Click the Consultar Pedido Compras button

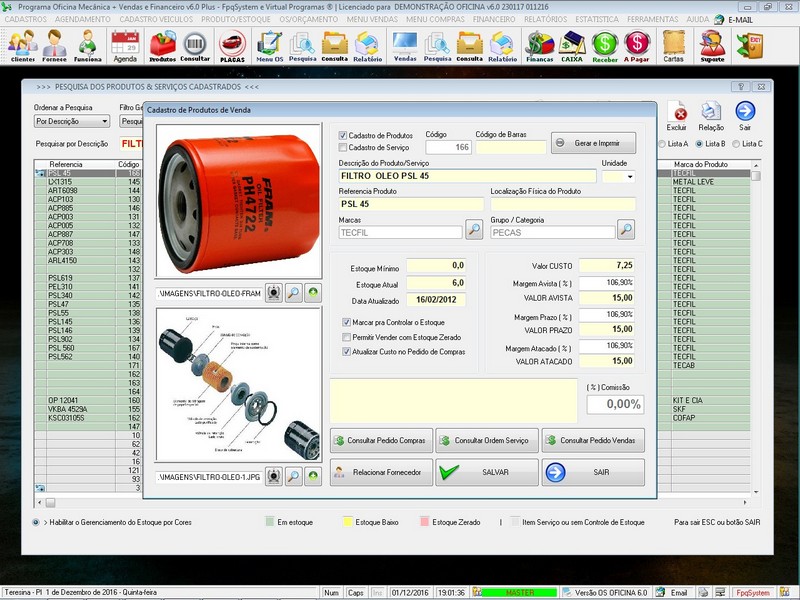click(381, 440)
